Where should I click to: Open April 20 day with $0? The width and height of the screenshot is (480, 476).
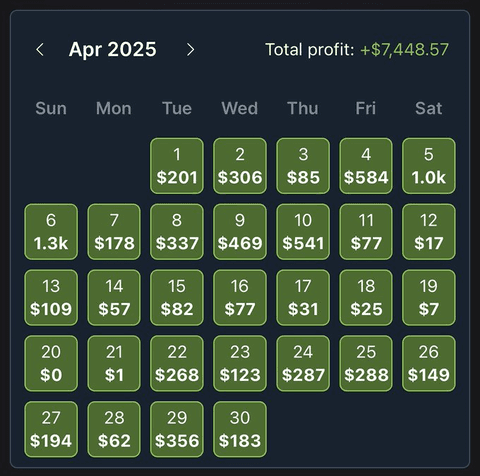[51, 363]
